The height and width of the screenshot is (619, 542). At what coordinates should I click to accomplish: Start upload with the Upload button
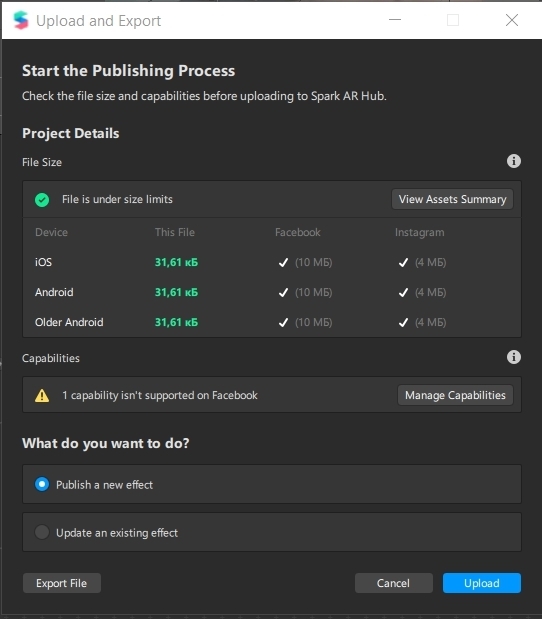482,583
